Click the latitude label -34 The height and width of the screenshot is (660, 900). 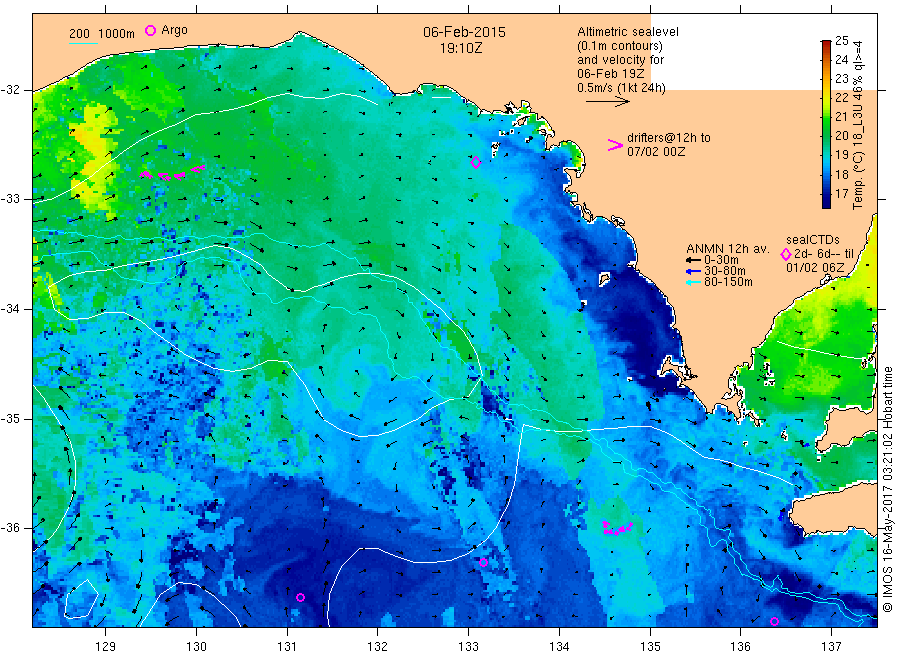click(11, 309)
